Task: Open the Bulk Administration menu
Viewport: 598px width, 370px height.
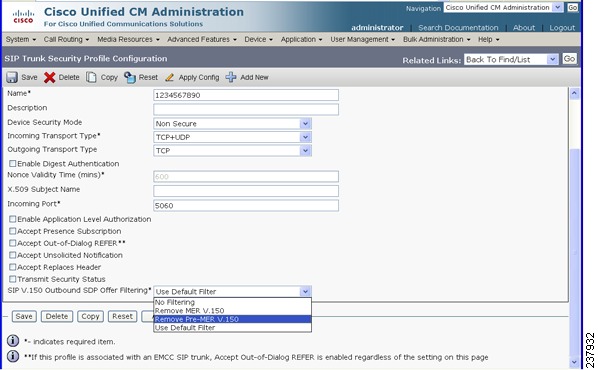Action: tap(437, 39)
